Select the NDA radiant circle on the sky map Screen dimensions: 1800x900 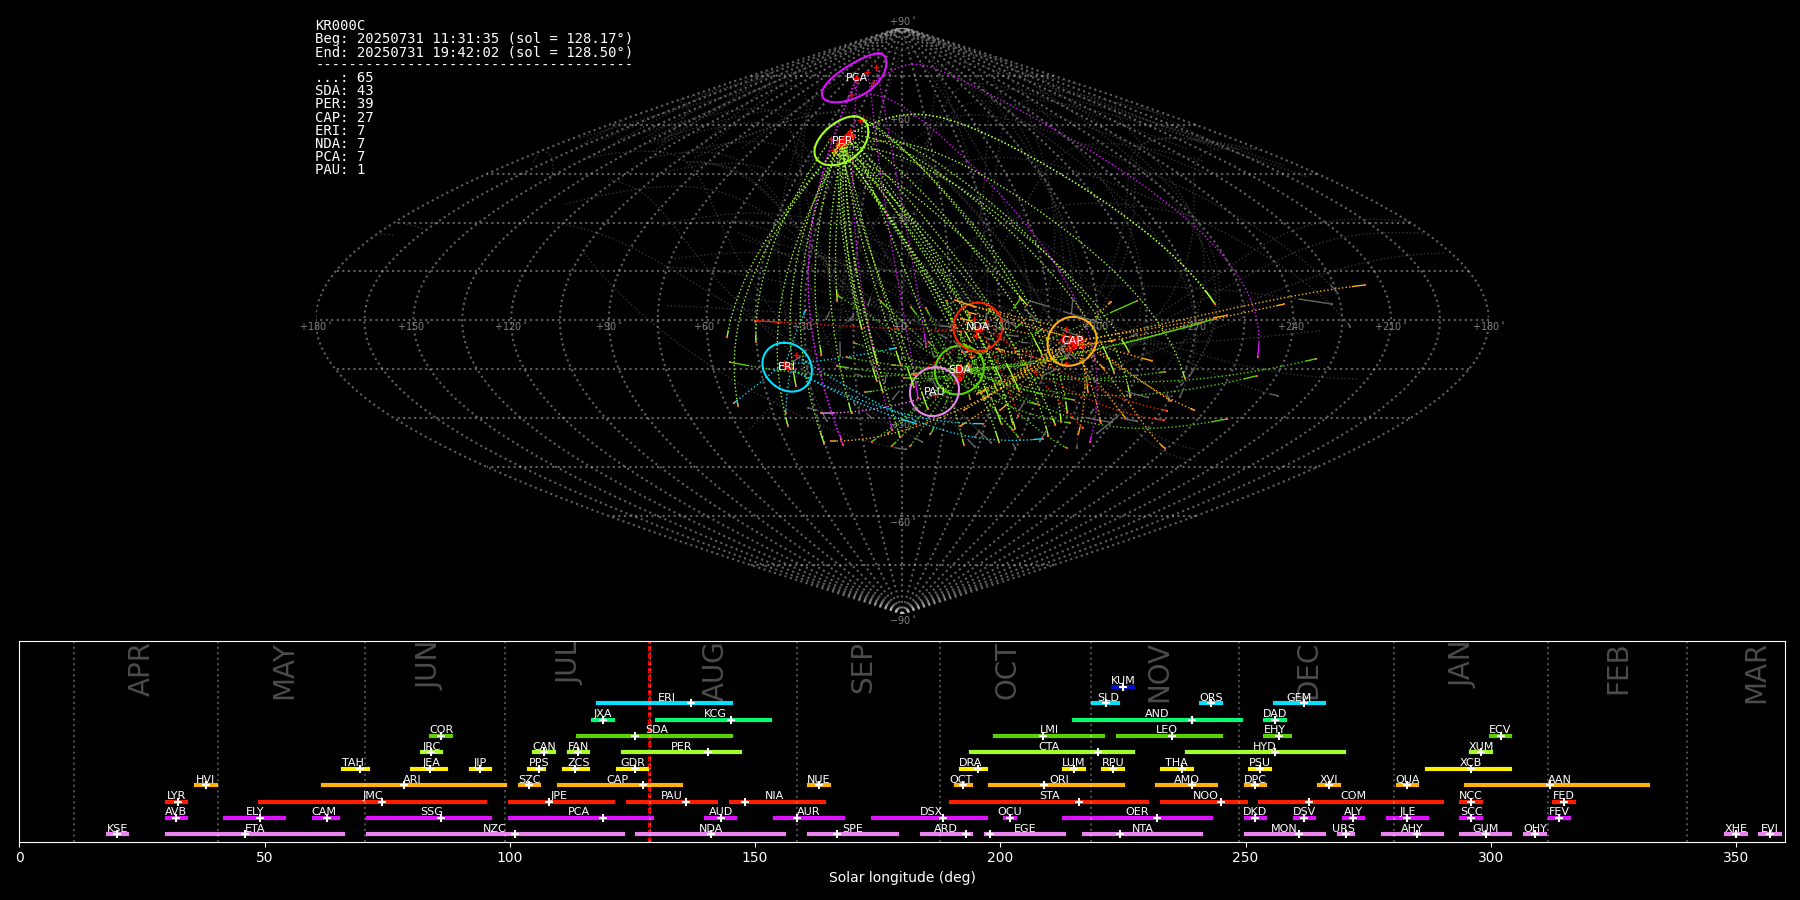pos(978,326)
